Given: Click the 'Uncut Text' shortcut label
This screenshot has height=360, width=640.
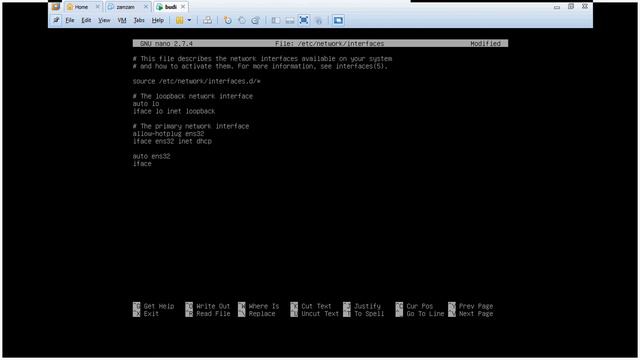Looking at the screenshot, I should 320,313.
